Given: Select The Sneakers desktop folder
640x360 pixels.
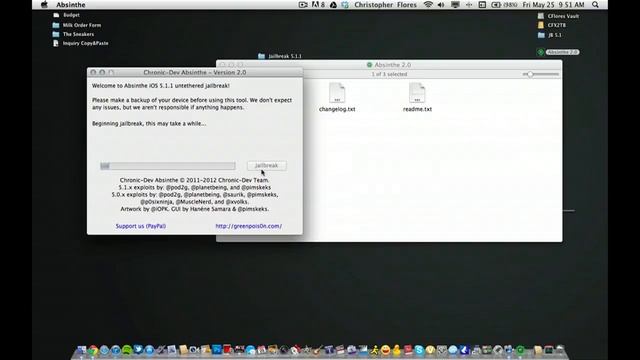Looking at the screenshot, I should coord(73,34).
